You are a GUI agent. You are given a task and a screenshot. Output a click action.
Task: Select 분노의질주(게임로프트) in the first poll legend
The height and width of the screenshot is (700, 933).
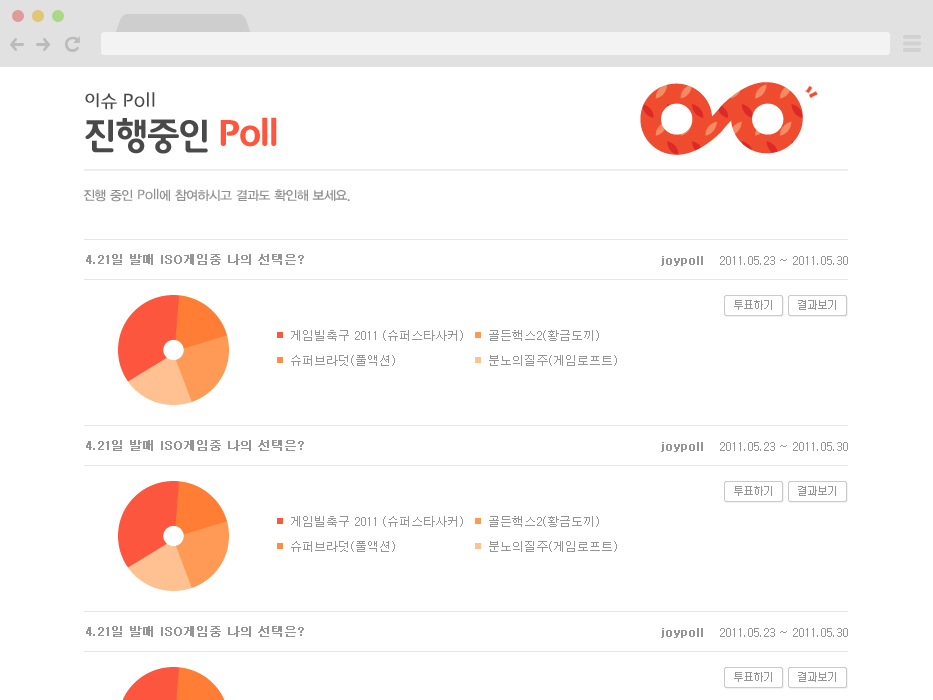(x=552, y=360)
